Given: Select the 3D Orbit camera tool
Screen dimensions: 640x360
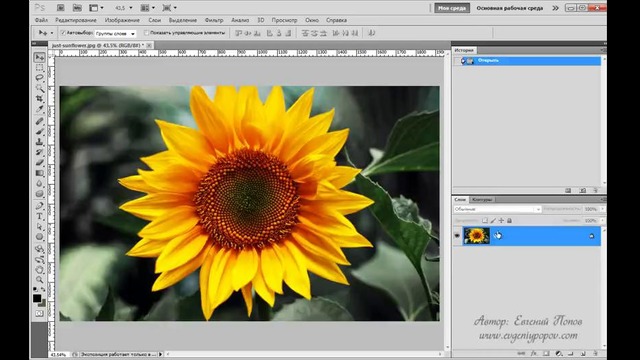Looking at the screenshot, I should [x=40, y=259].
